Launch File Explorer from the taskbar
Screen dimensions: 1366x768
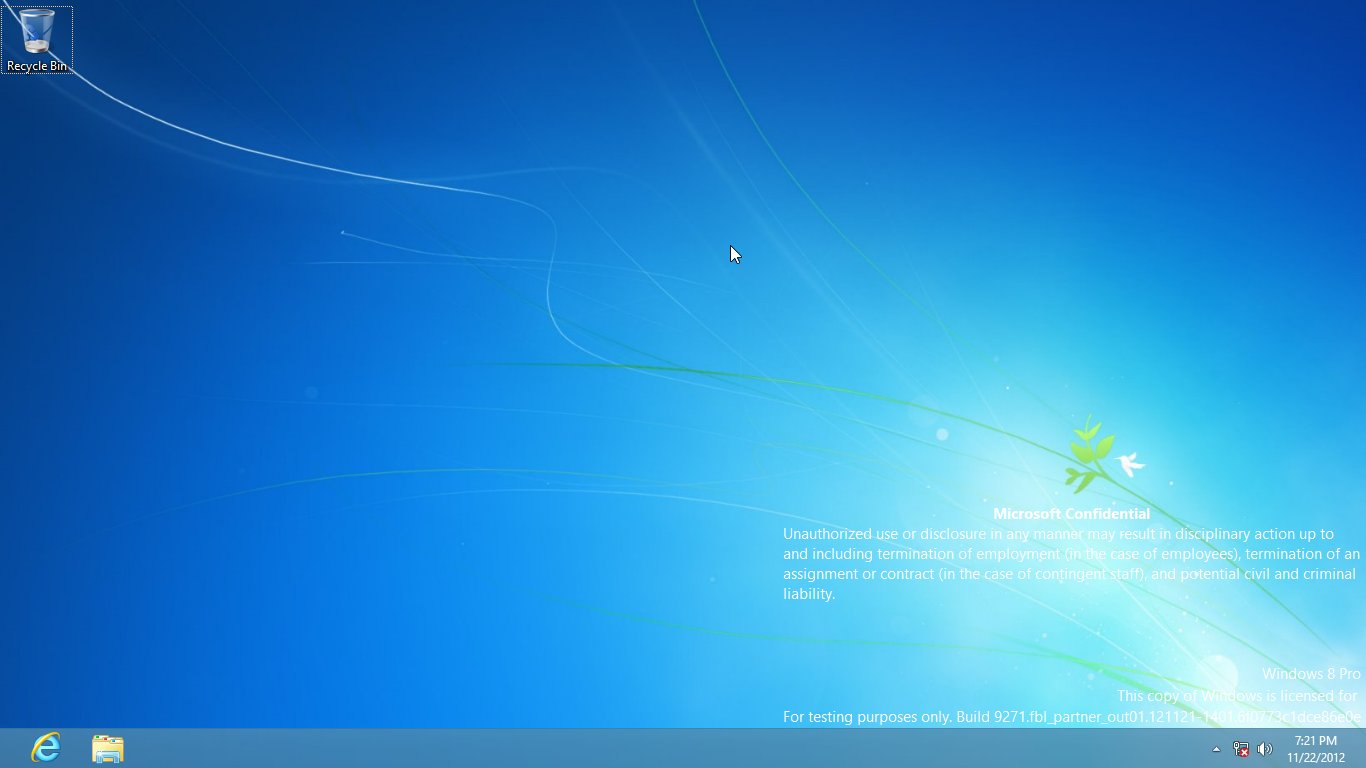[x=107, y=748]
